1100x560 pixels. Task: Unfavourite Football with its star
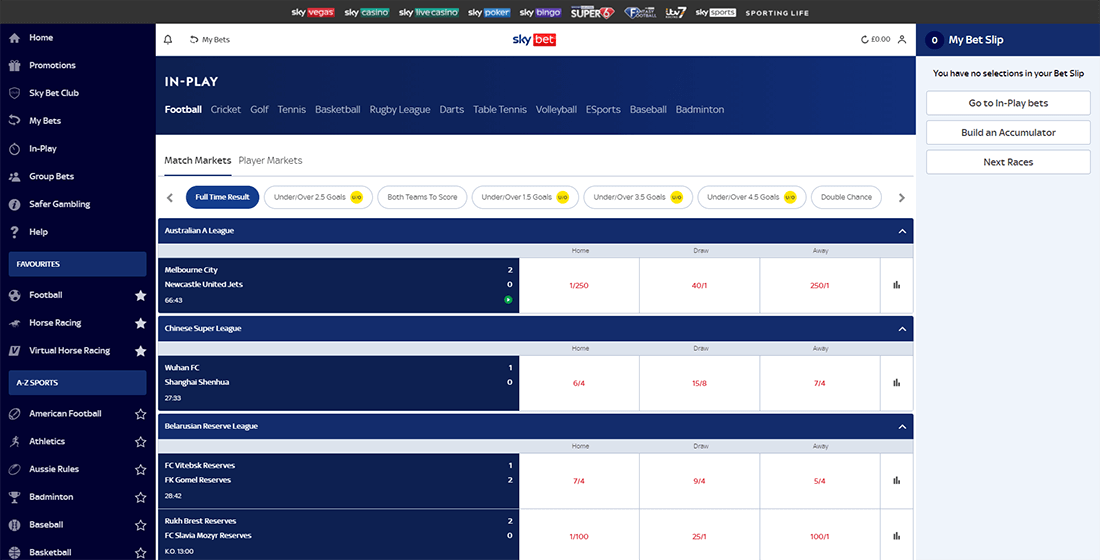pos(140,295)
